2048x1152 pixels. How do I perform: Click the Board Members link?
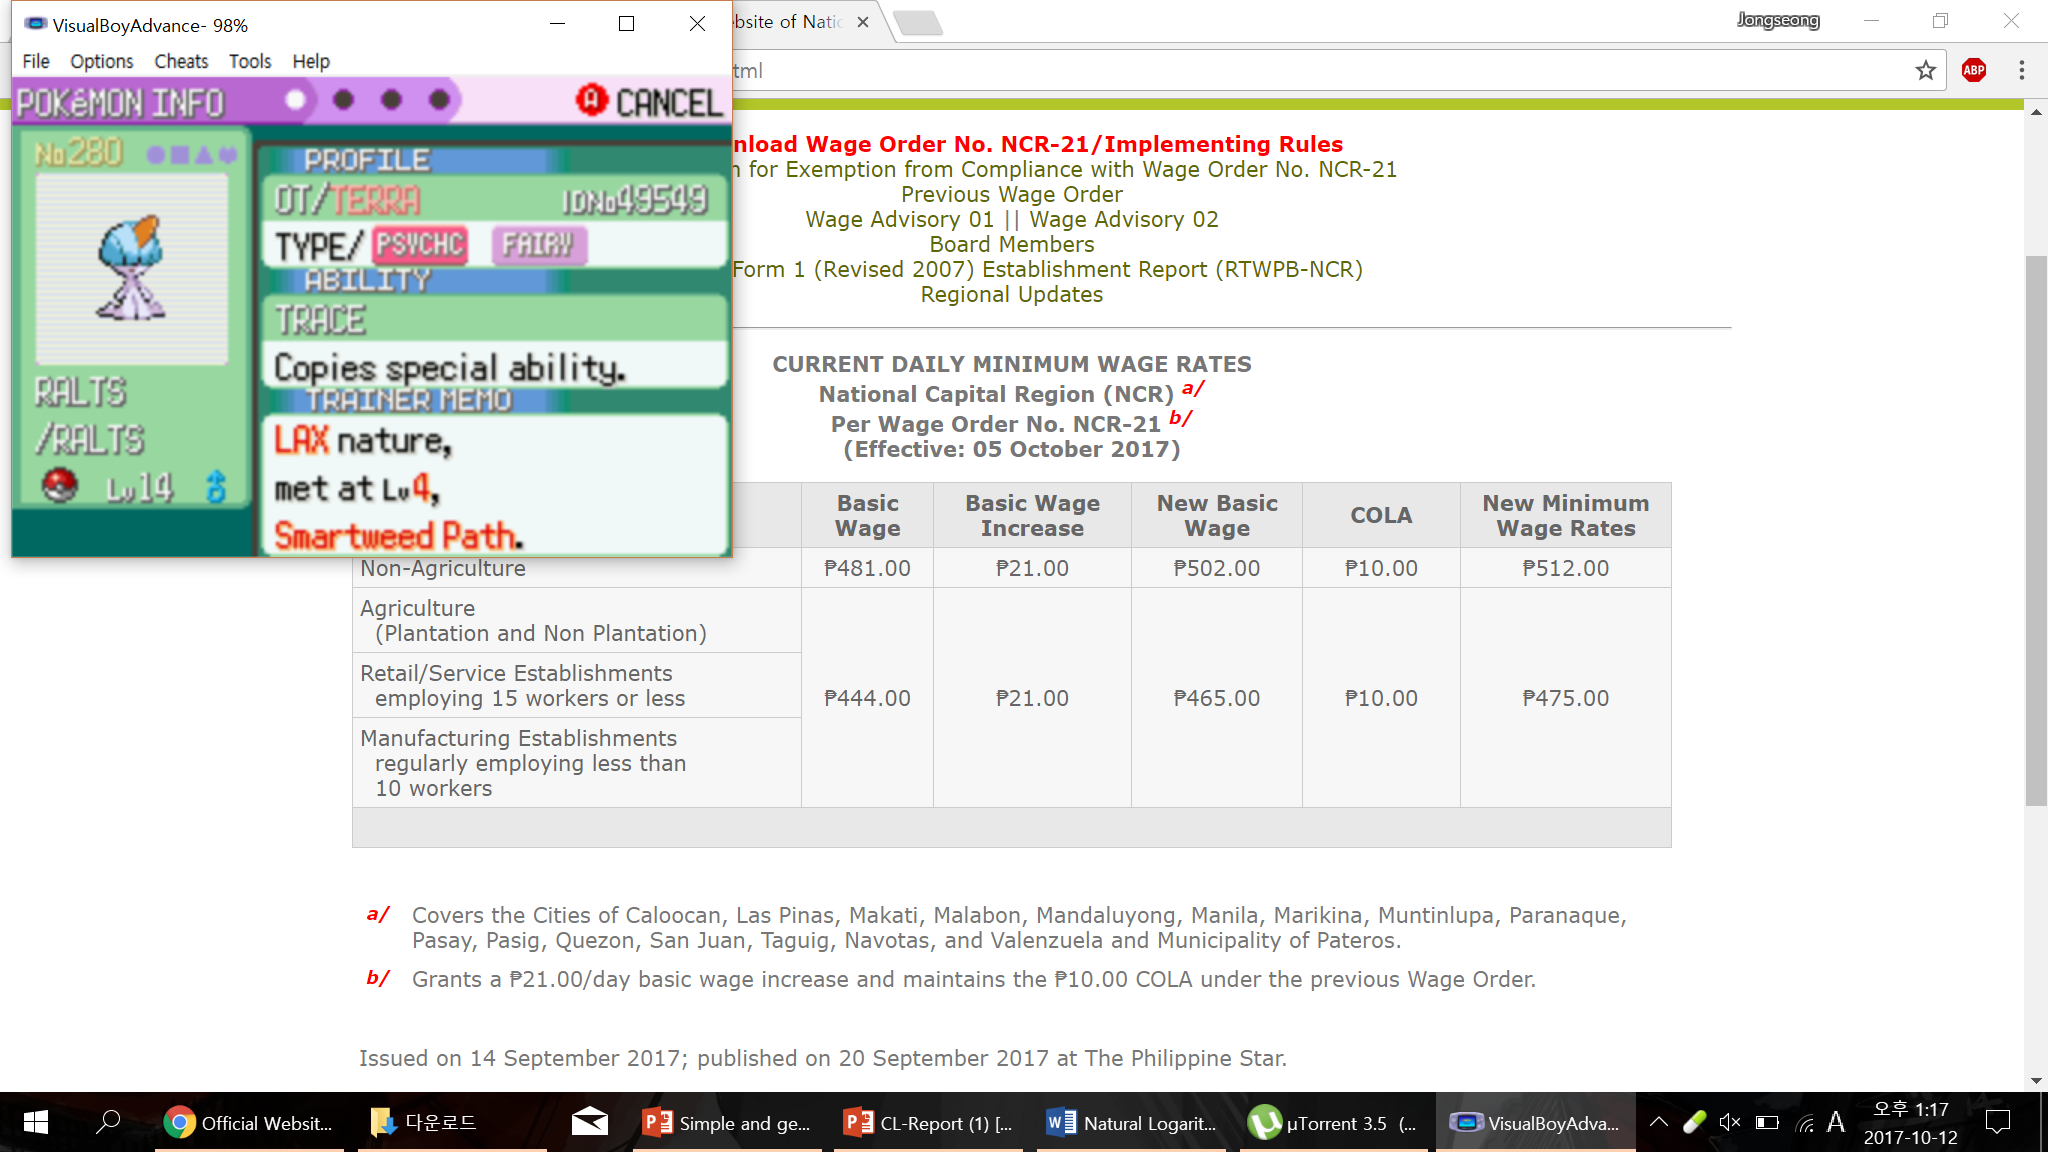1011,244
